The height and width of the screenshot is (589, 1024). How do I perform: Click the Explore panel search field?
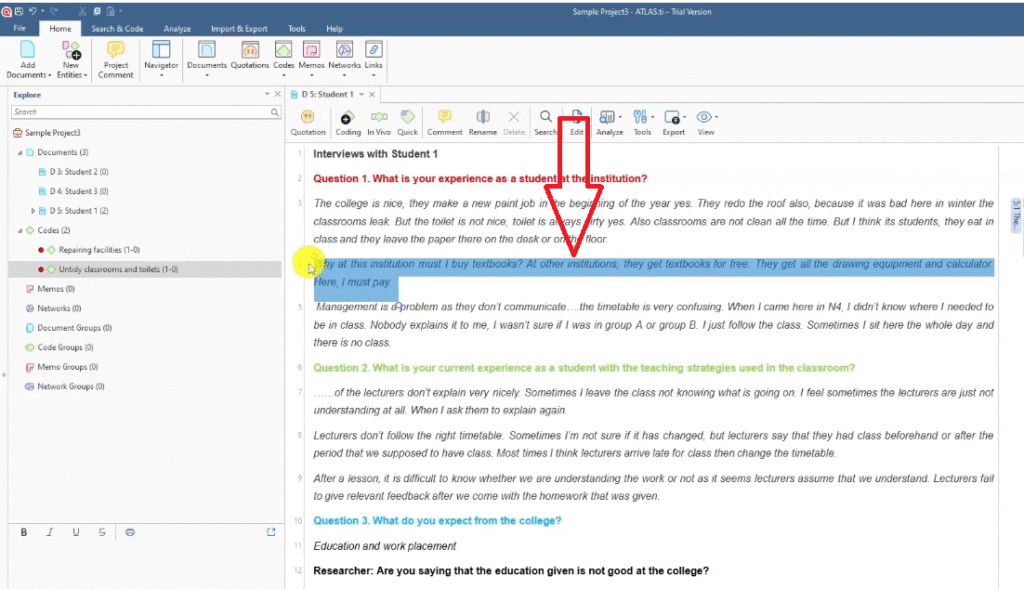tap(140, 112)
